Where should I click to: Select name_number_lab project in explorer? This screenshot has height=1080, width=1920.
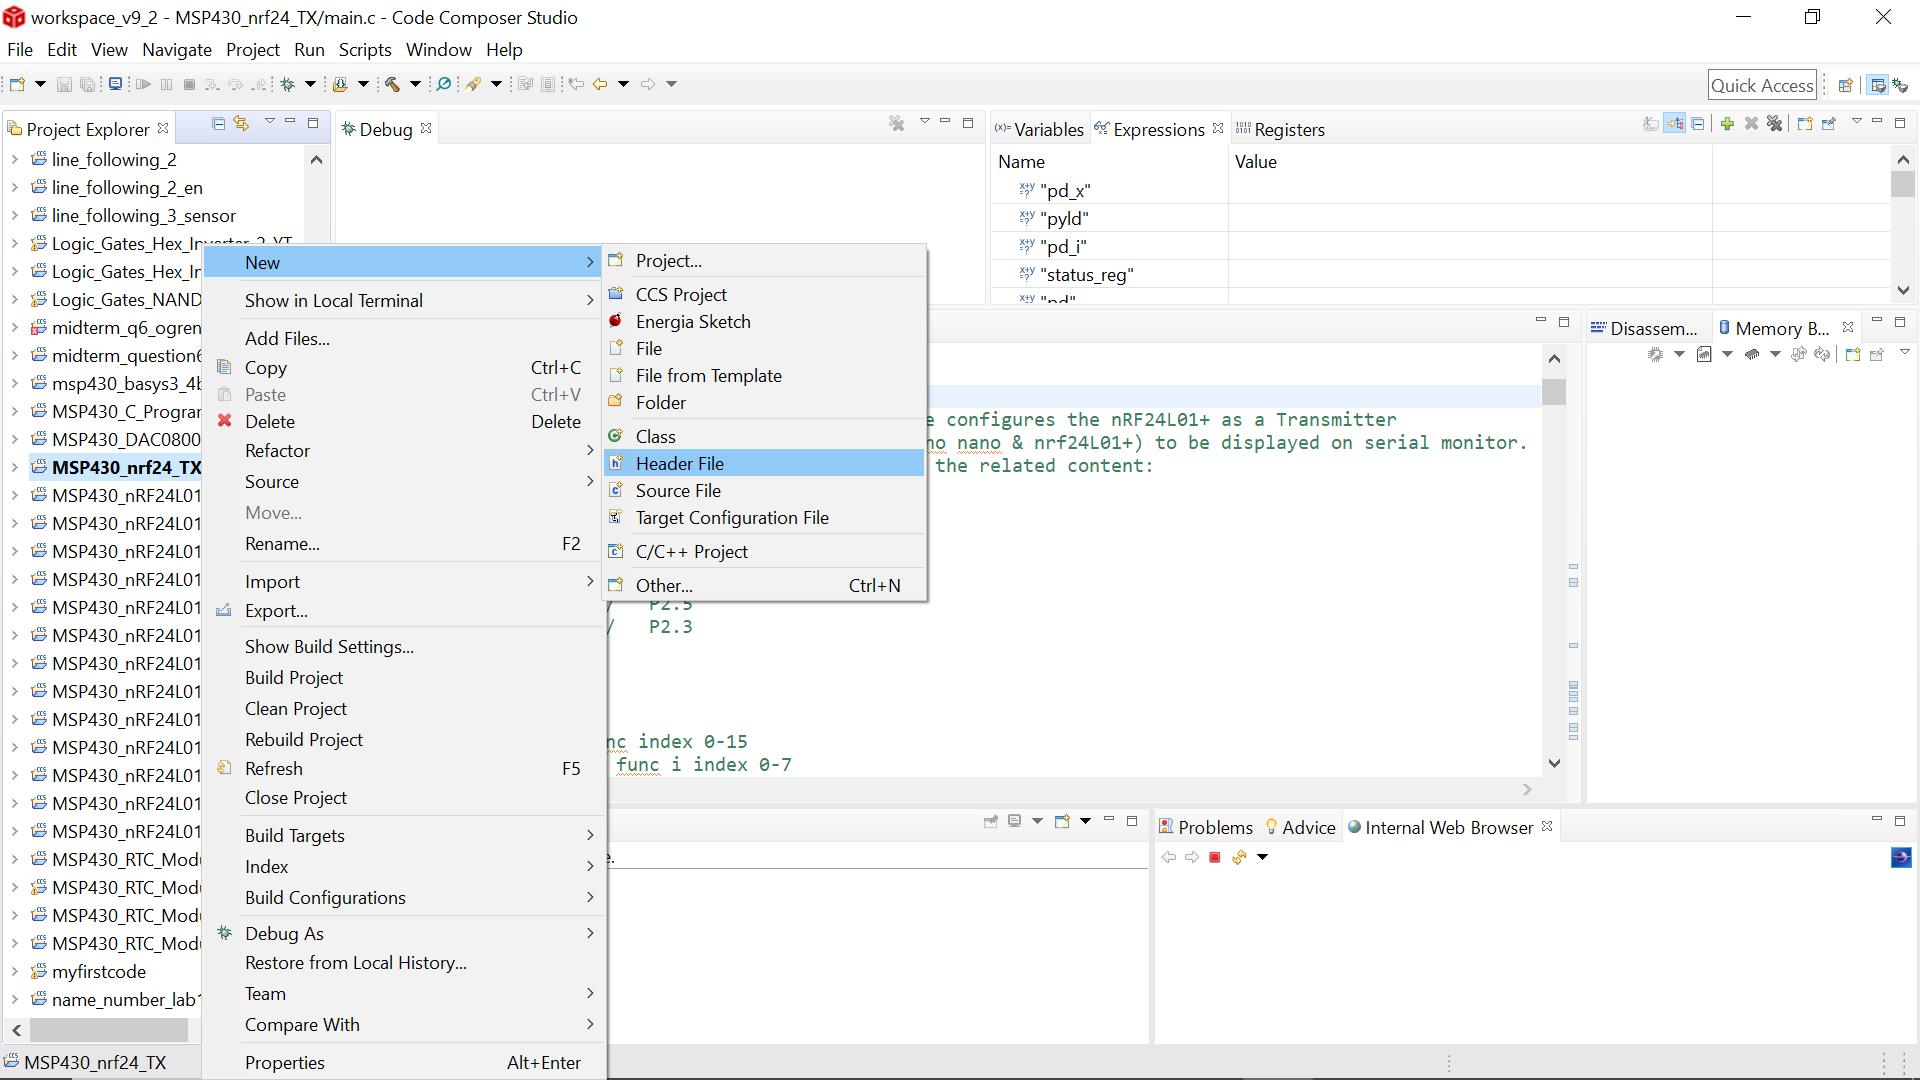(x=116, y=999)
